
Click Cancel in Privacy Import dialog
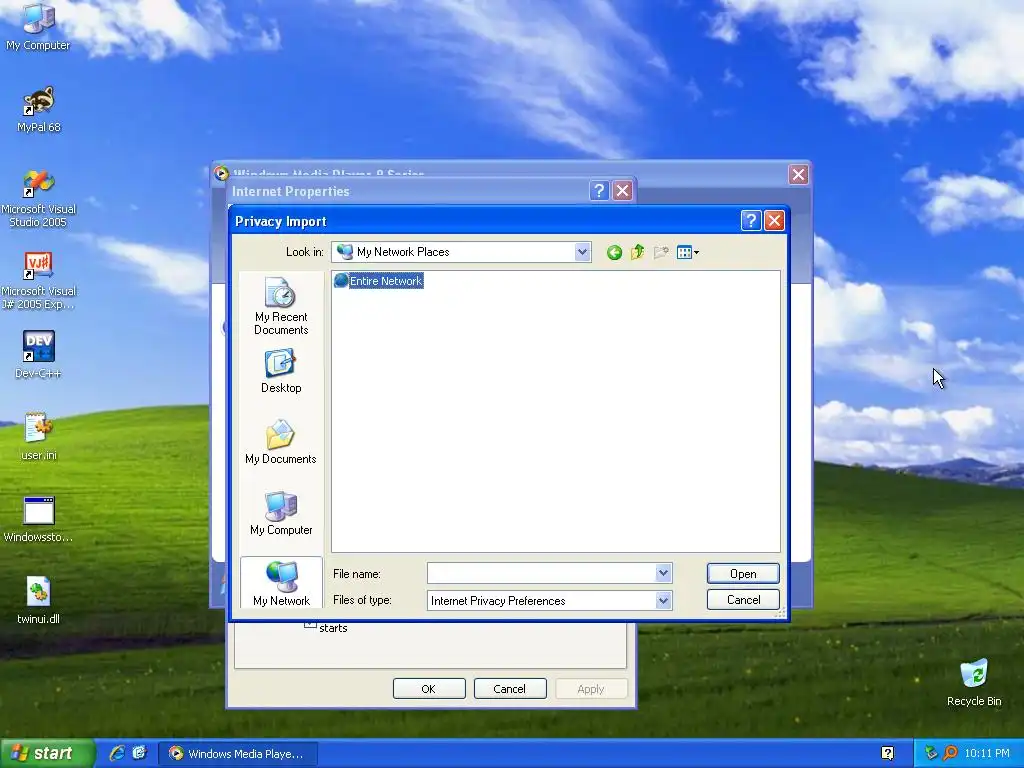(743, 600)
